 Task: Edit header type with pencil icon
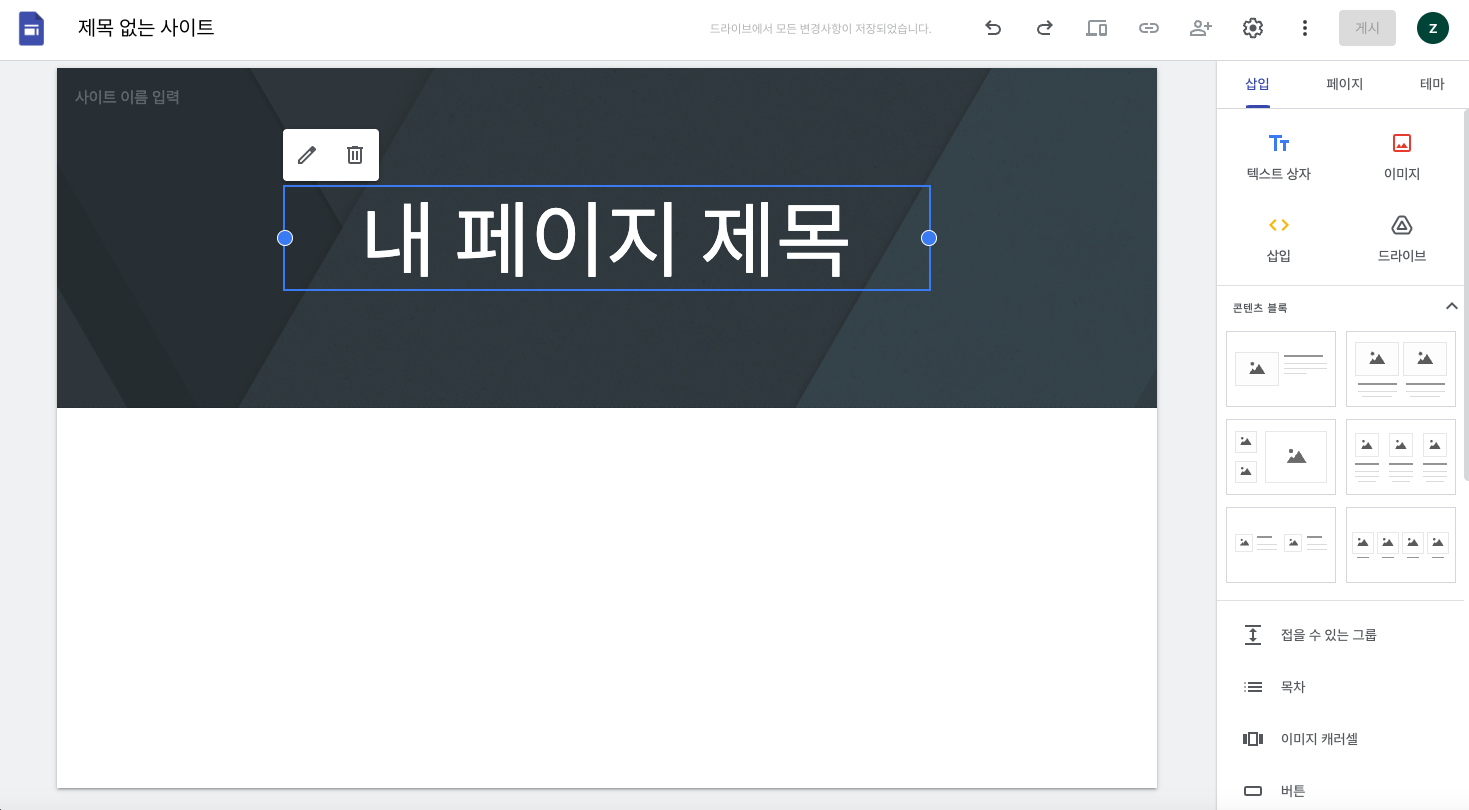coord(307,155)
